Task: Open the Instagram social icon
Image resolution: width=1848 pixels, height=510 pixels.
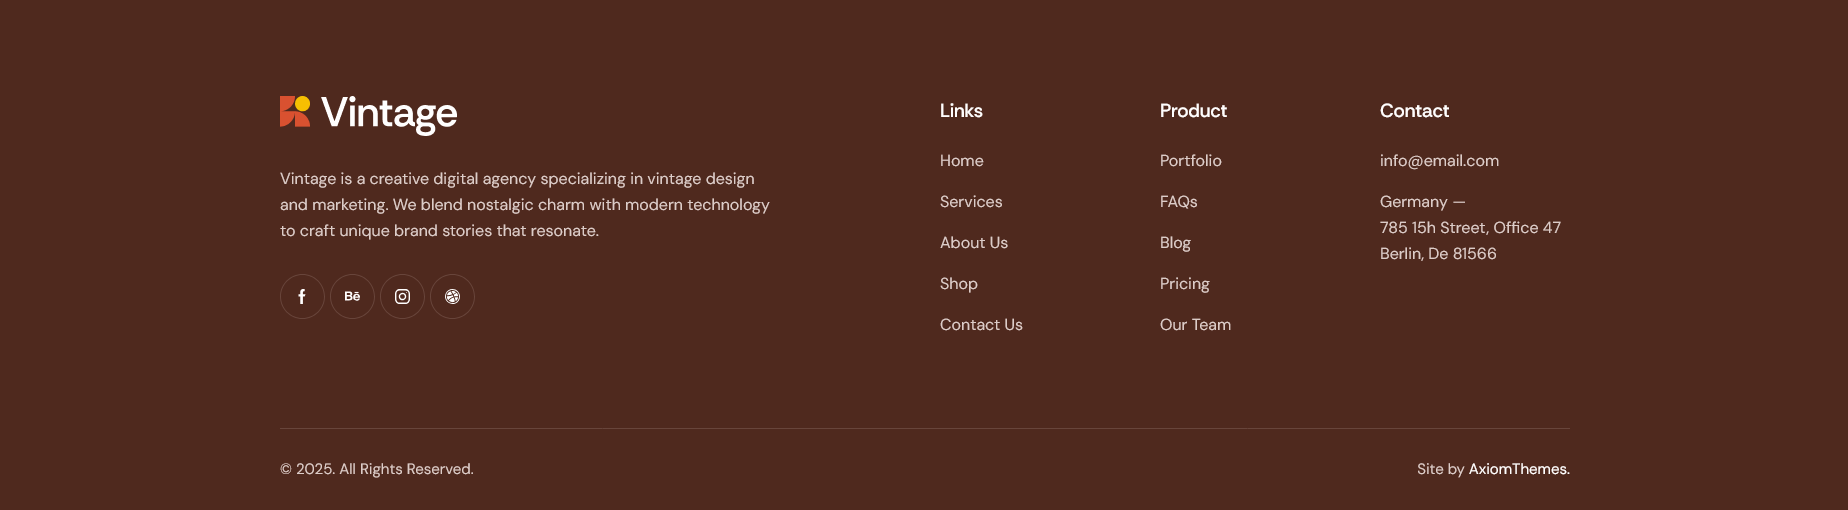Action: [x=402, y=297]
